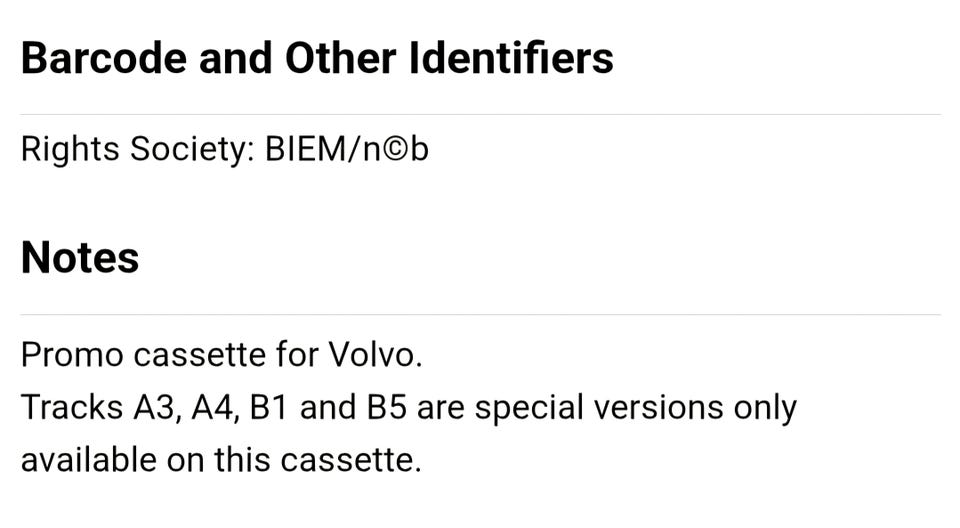The height and width of the screenshot is (528, 960).
Task: Click the B5 track reference
Action: coord(386,407)
